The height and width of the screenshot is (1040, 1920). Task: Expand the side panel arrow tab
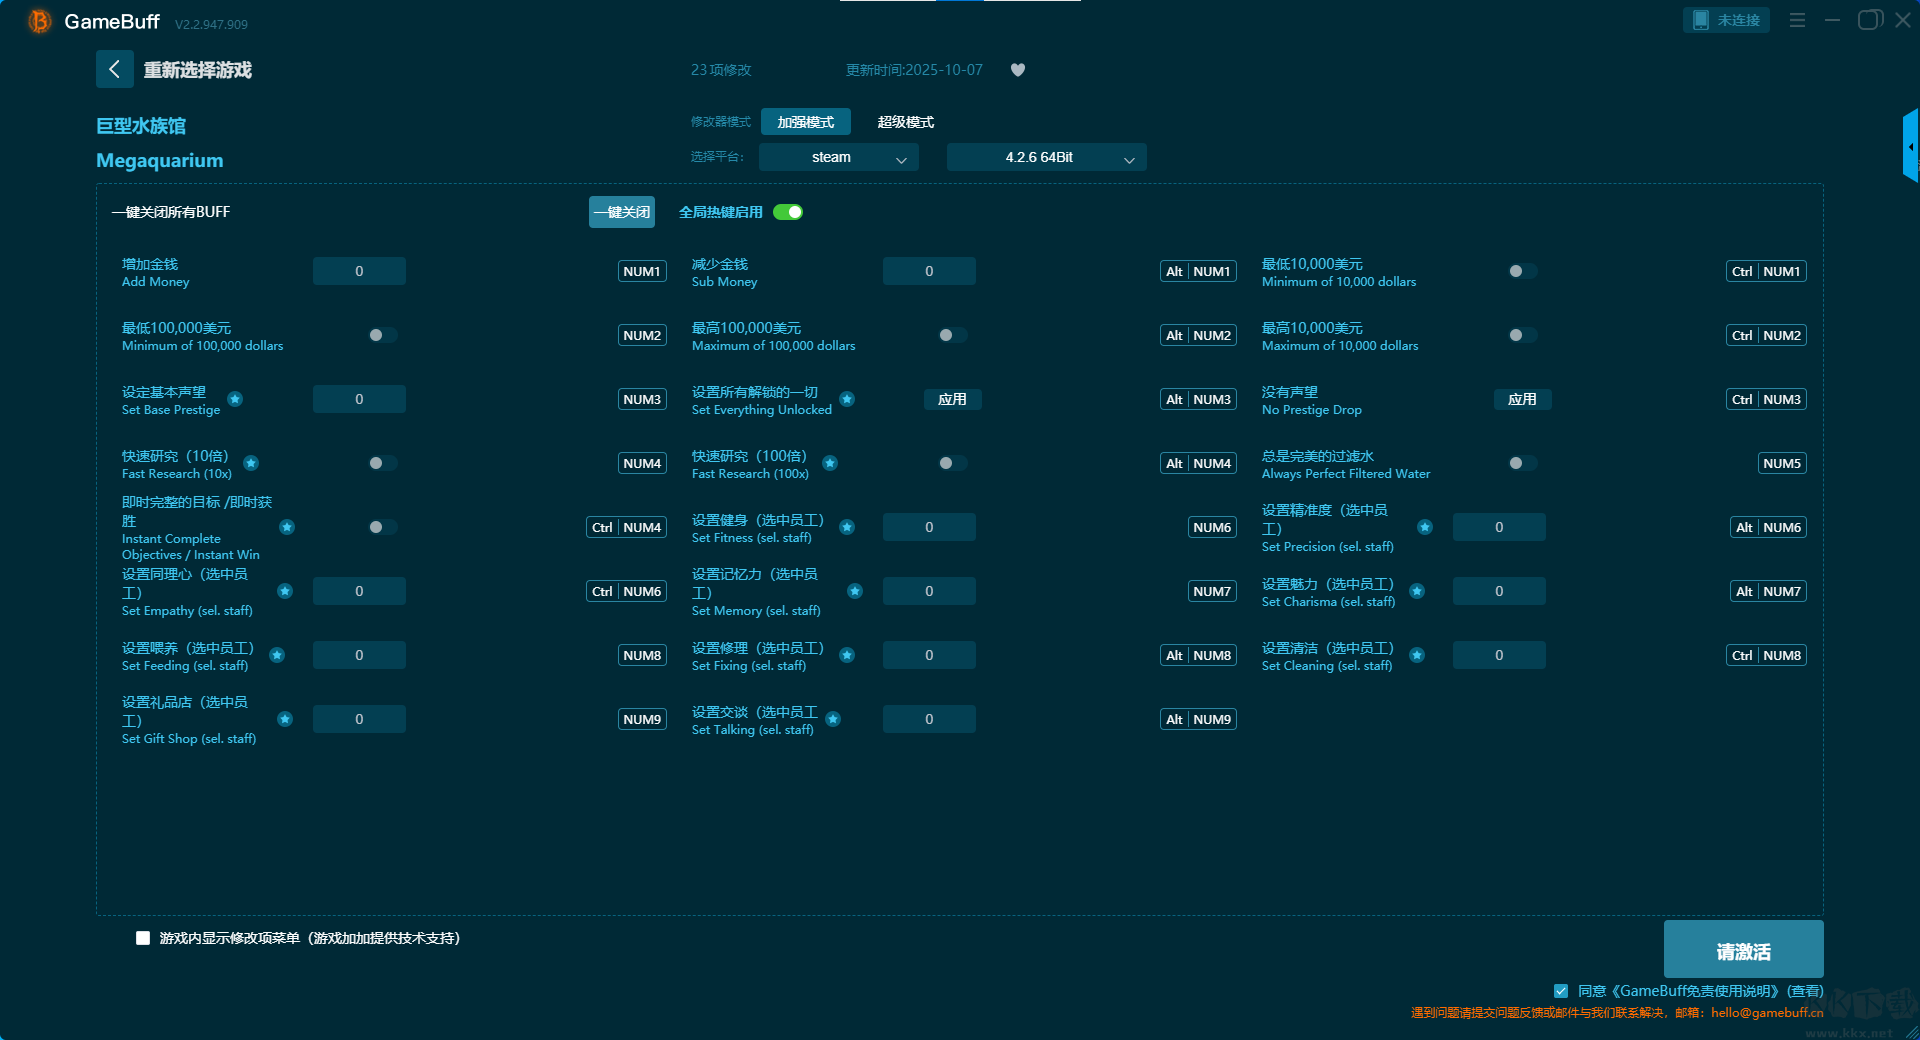point(1911,146)
